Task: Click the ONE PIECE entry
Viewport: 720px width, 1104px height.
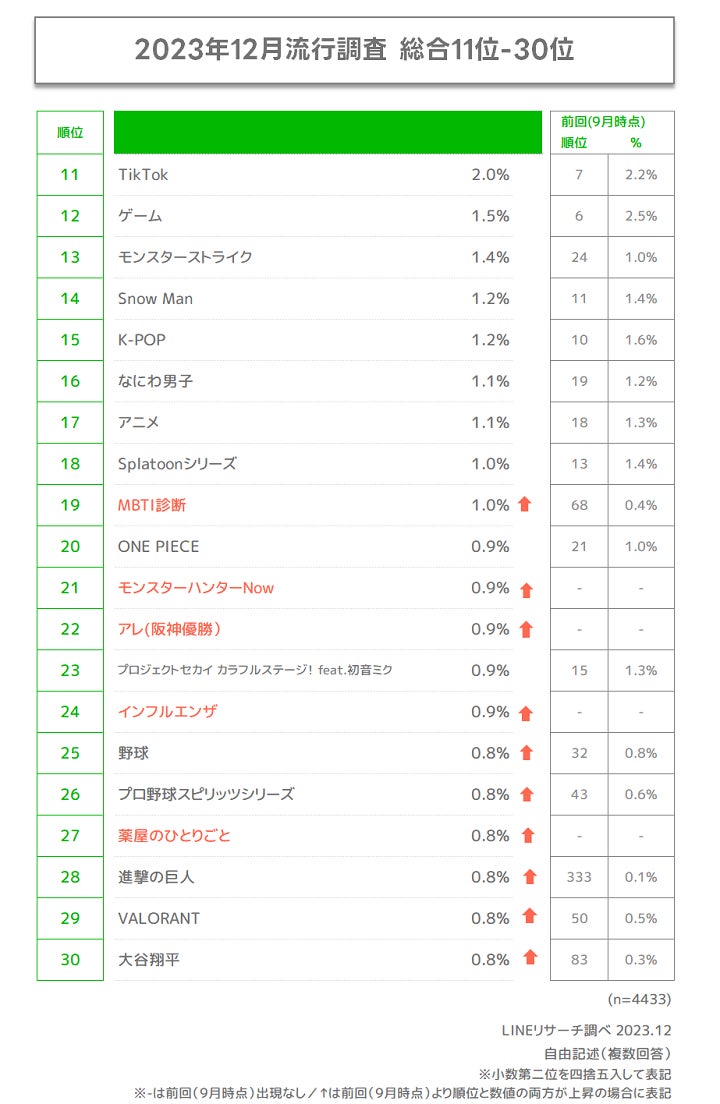Action: 158,547
